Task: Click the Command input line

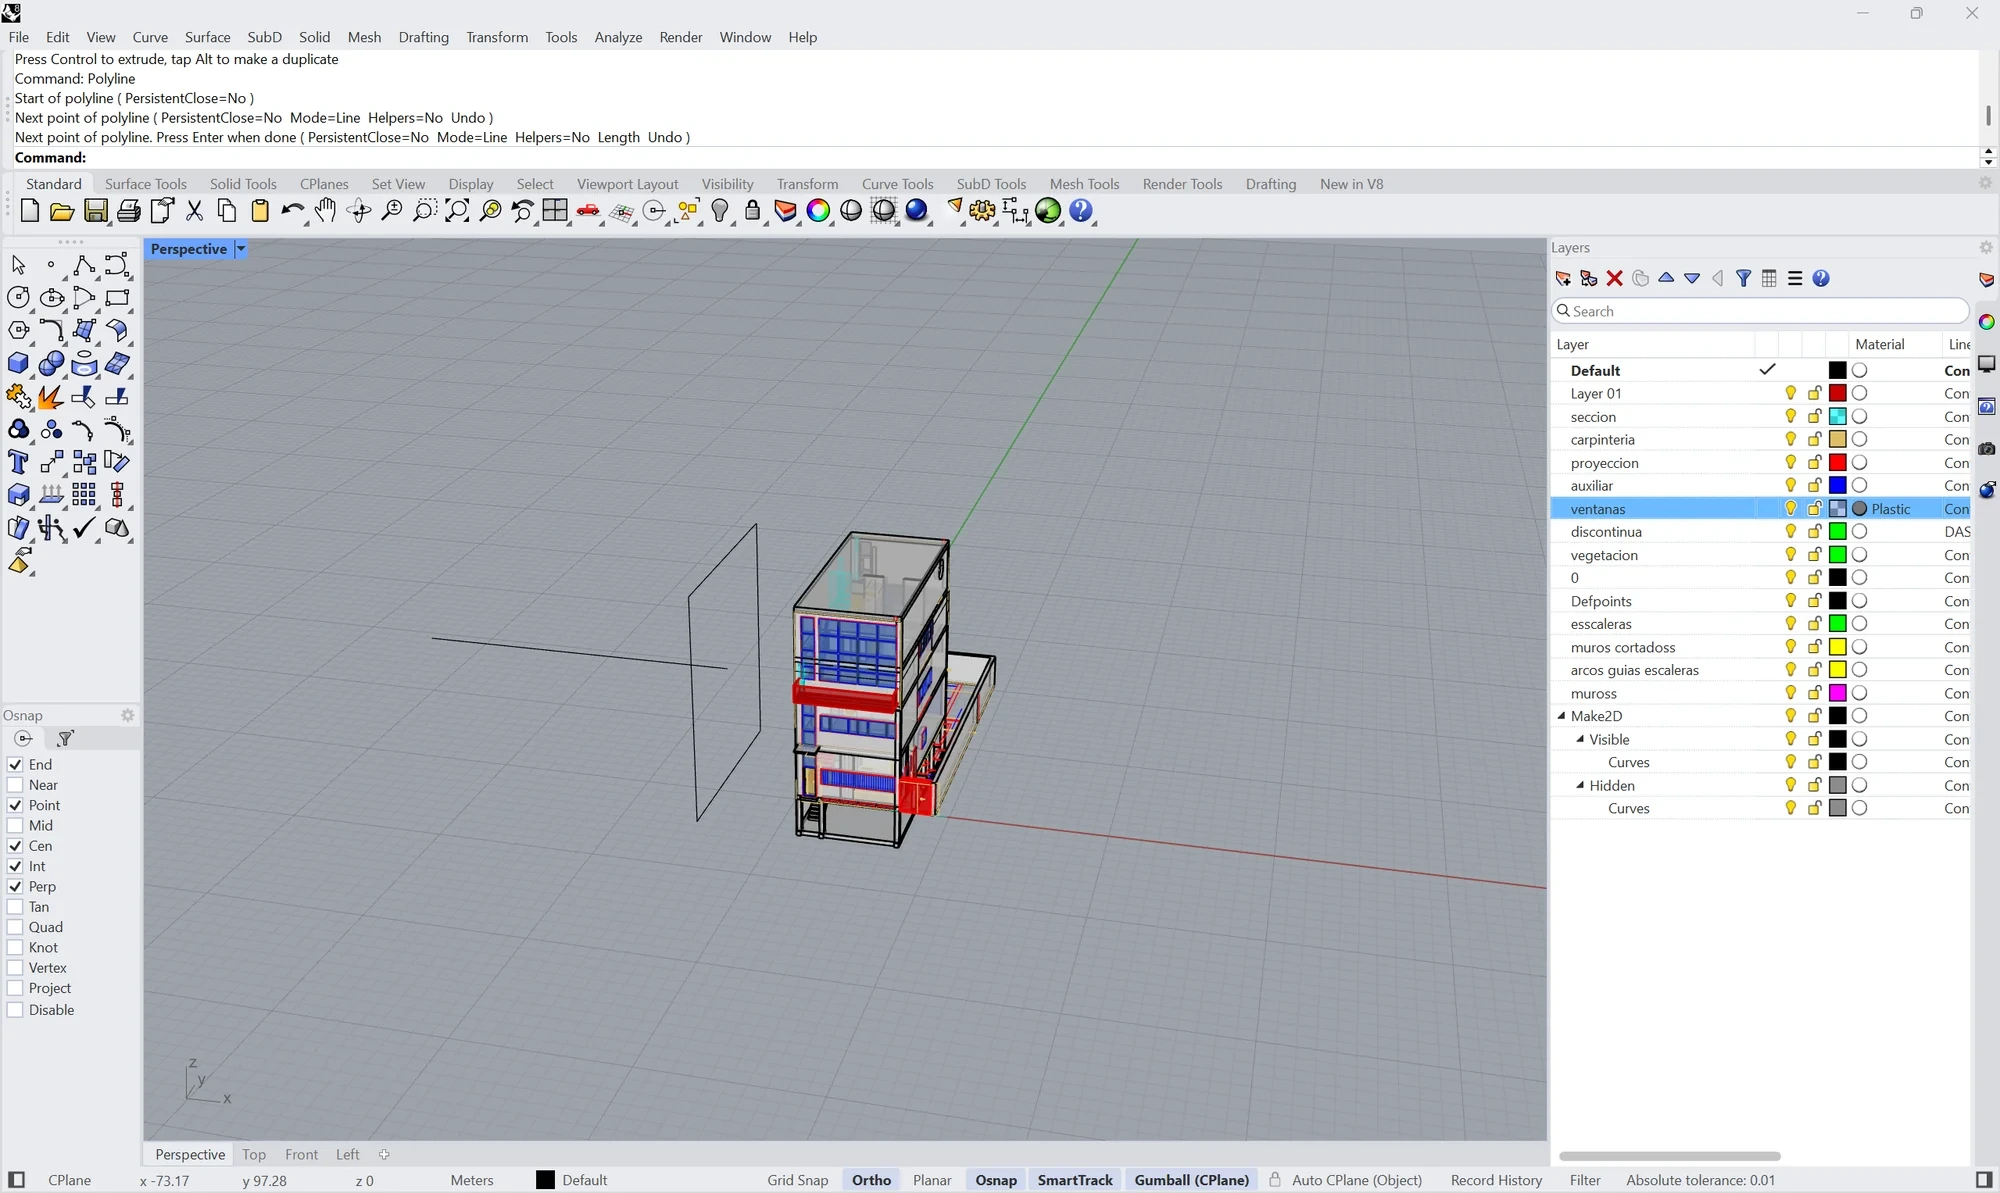Action: point(995,158)
